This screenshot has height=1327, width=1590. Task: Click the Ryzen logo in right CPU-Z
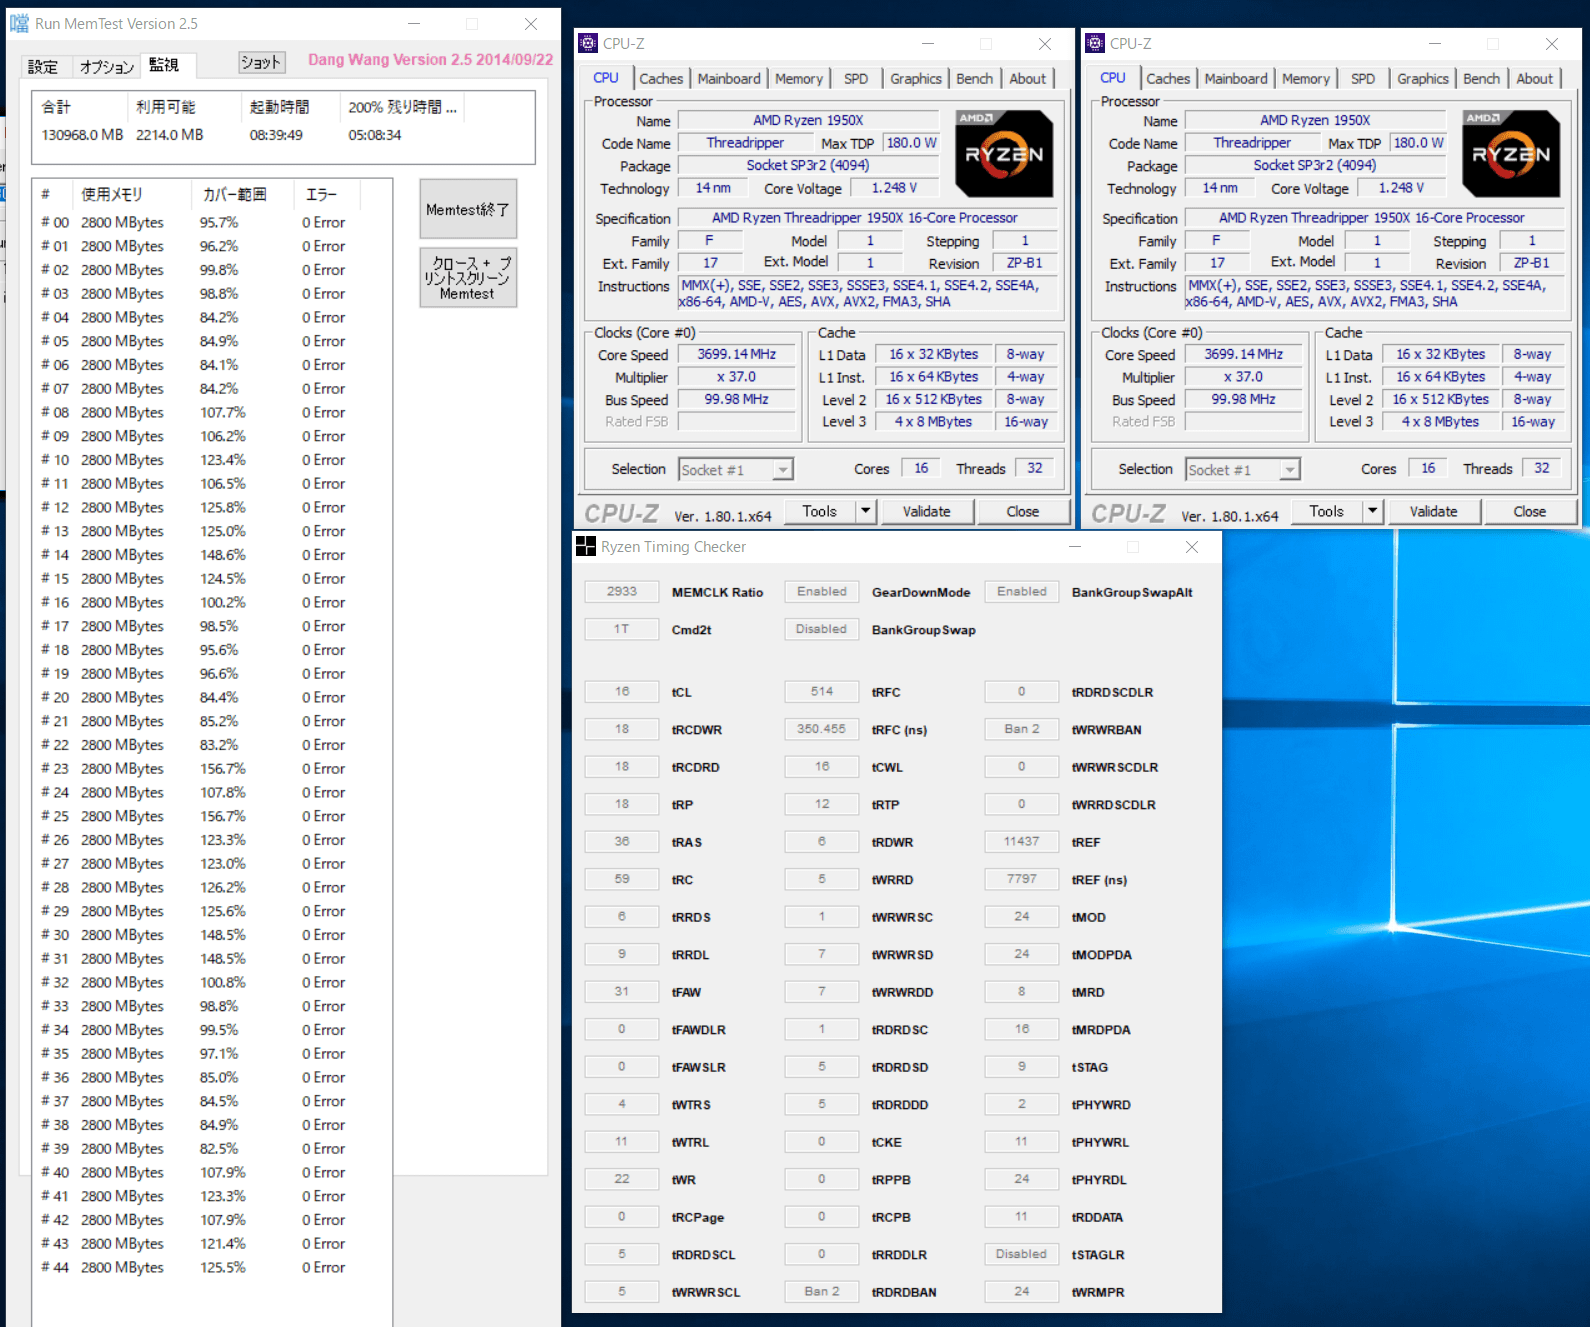[x=1511, y=153]
